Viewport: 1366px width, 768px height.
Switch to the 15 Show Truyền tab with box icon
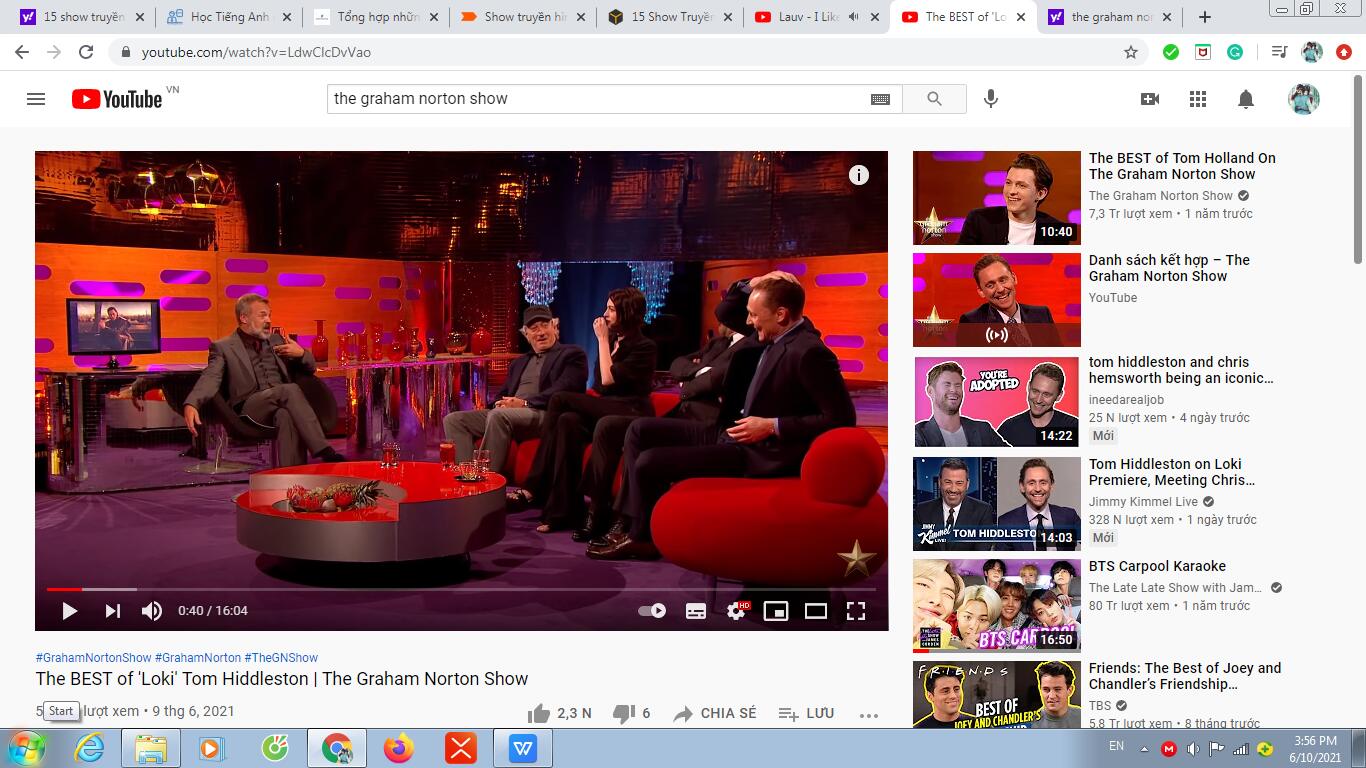point(669,17)
